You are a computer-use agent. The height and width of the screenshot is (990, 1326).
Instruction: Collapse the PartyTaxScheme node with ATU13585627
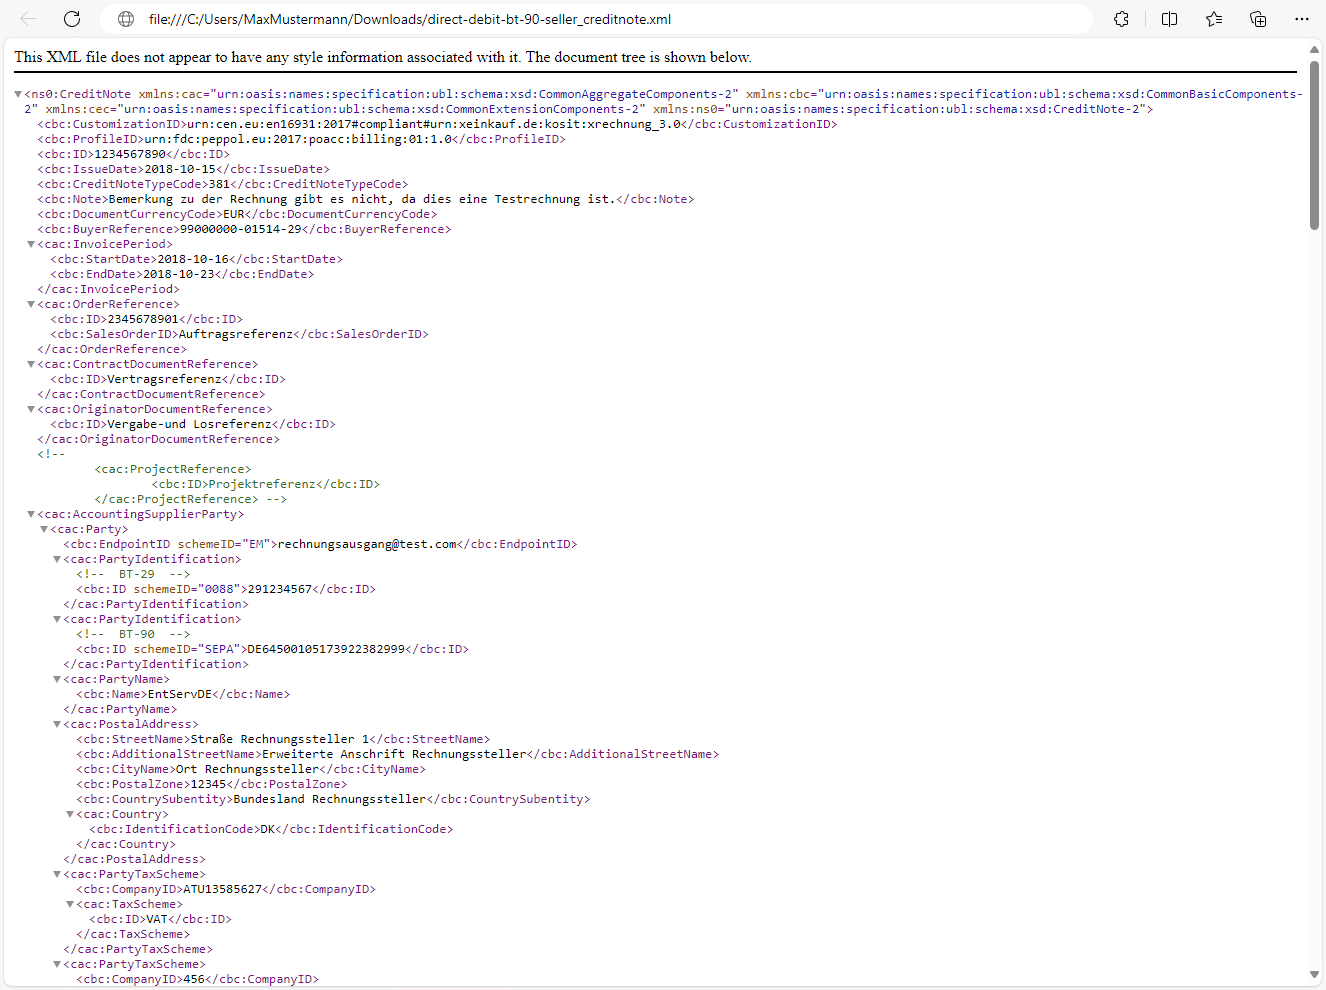click(x=57, y=874)
